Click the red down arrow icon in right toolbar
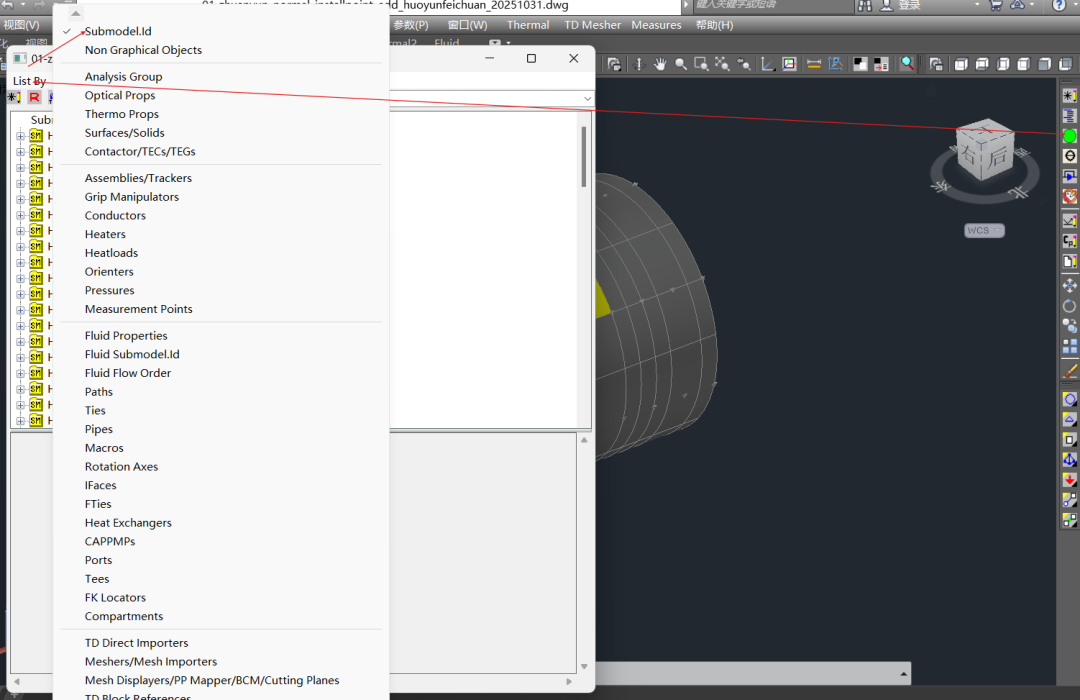1080x700 pixels. 1069,480
